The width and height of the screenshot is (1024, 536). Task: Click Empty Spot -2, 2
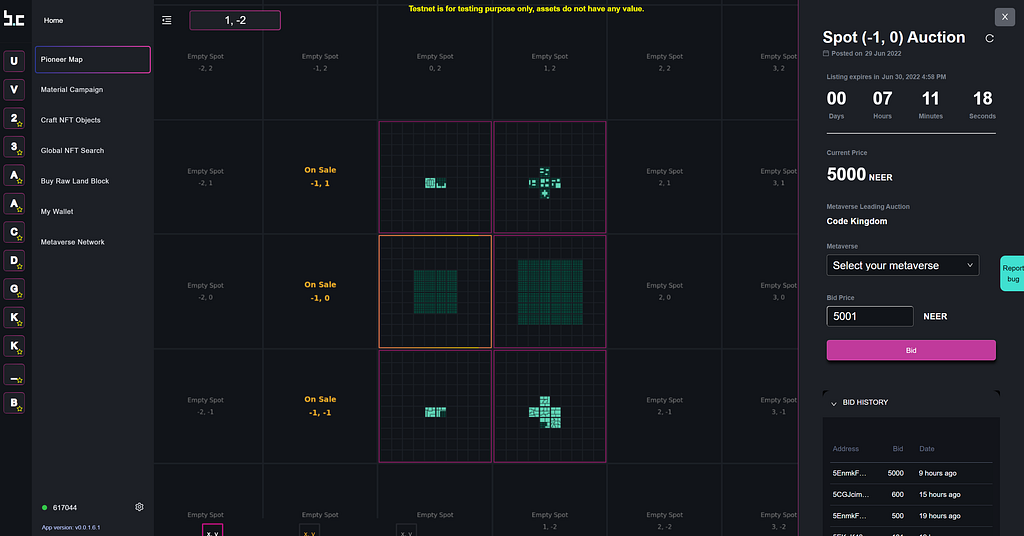pyautogui.click(x=206, y=62)
